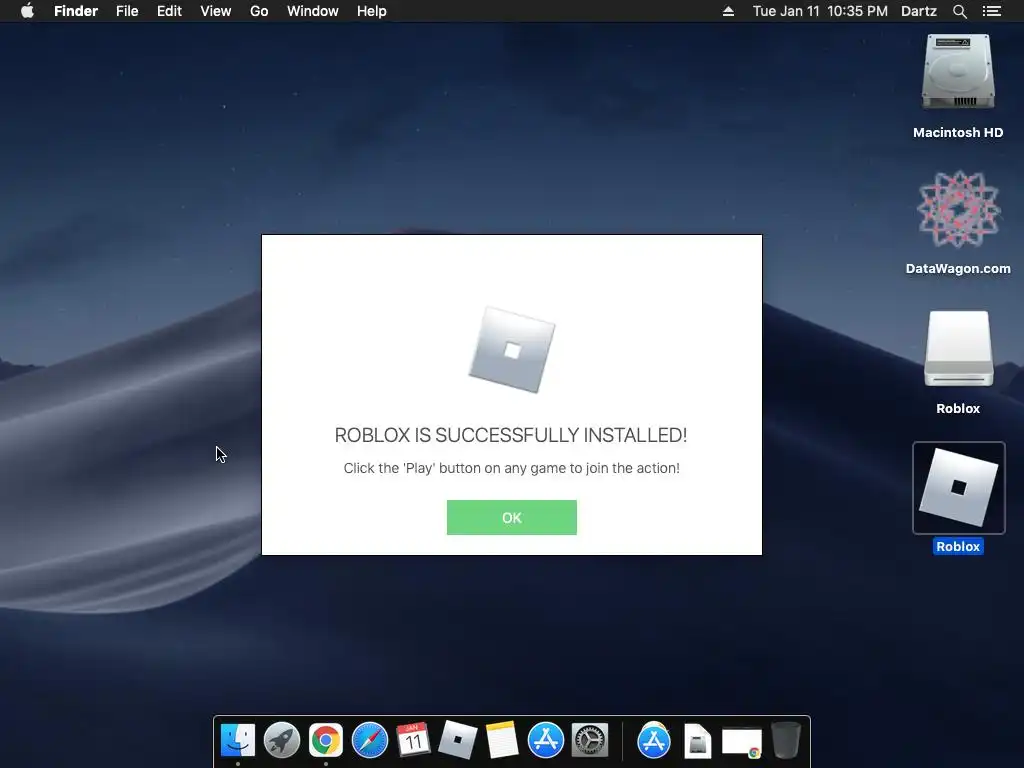
Task: Click the eject icon in menu bar
Action: pos(728,11)
